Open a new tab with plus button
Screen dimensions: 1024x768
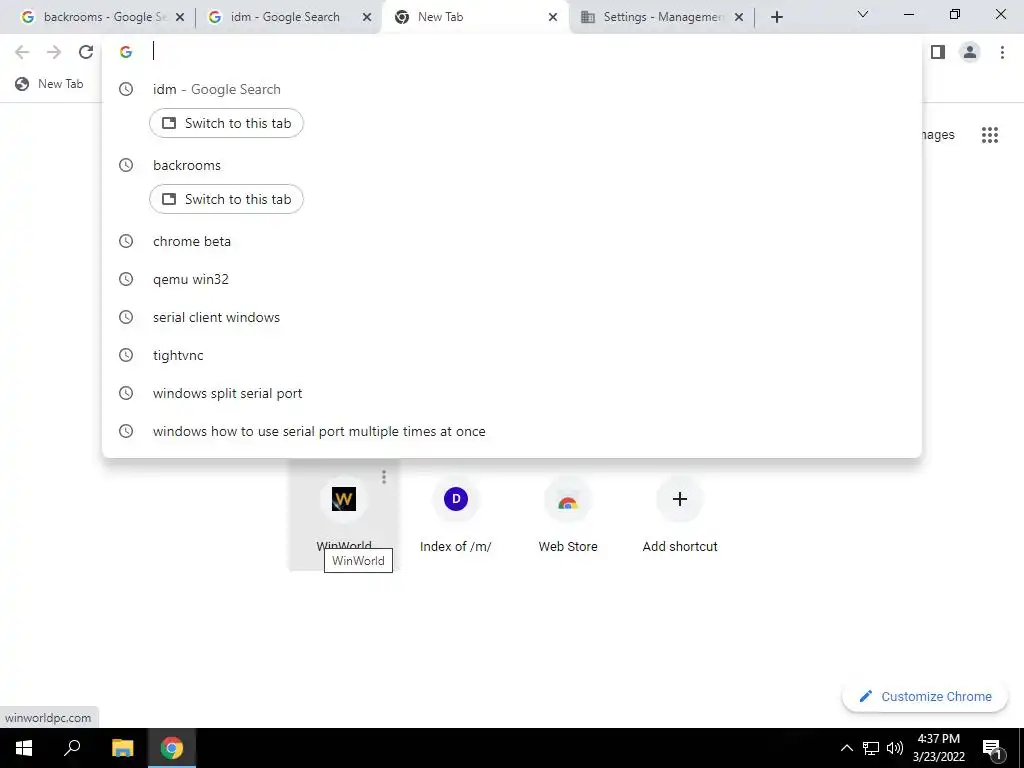[776, 17]
